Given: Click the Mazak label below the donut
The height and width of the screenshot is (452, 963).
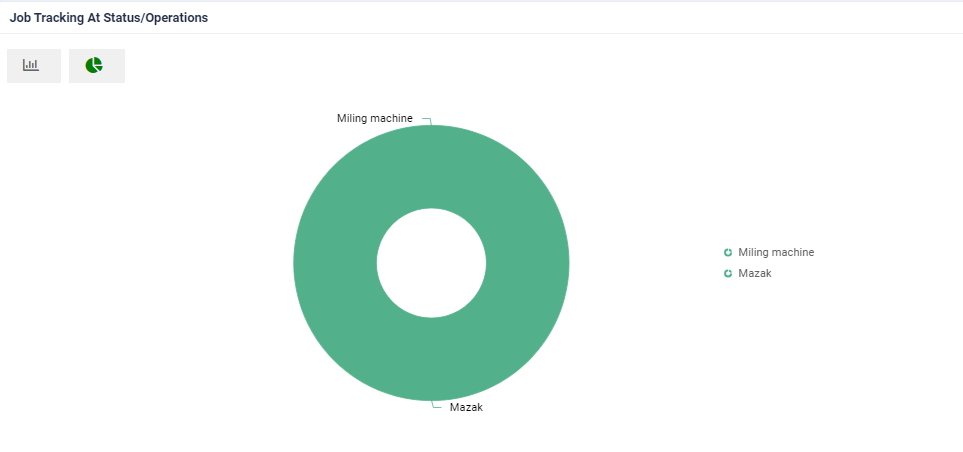Looking at the screenshot, I should (x=466, y=407).
